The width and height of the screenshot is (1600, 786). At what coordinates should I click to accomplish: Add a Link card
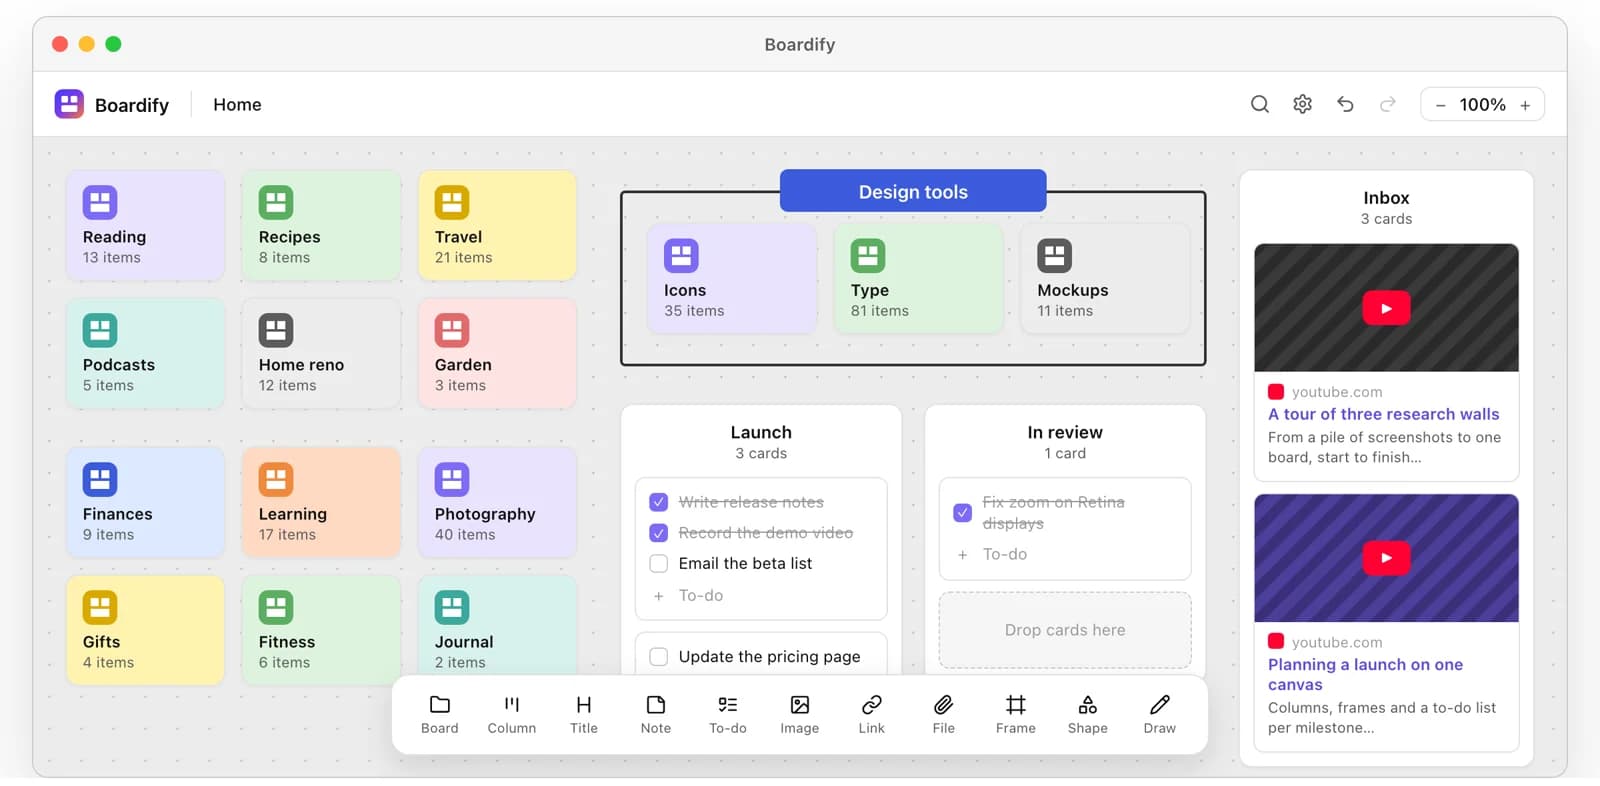click(x=871, y=715)
